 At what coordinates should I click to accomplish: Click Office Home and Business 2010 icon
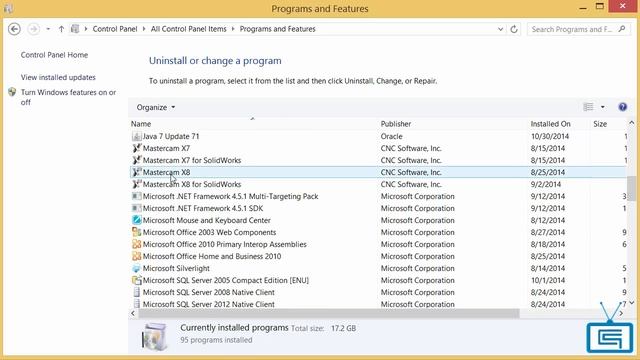tap(137, 256)
